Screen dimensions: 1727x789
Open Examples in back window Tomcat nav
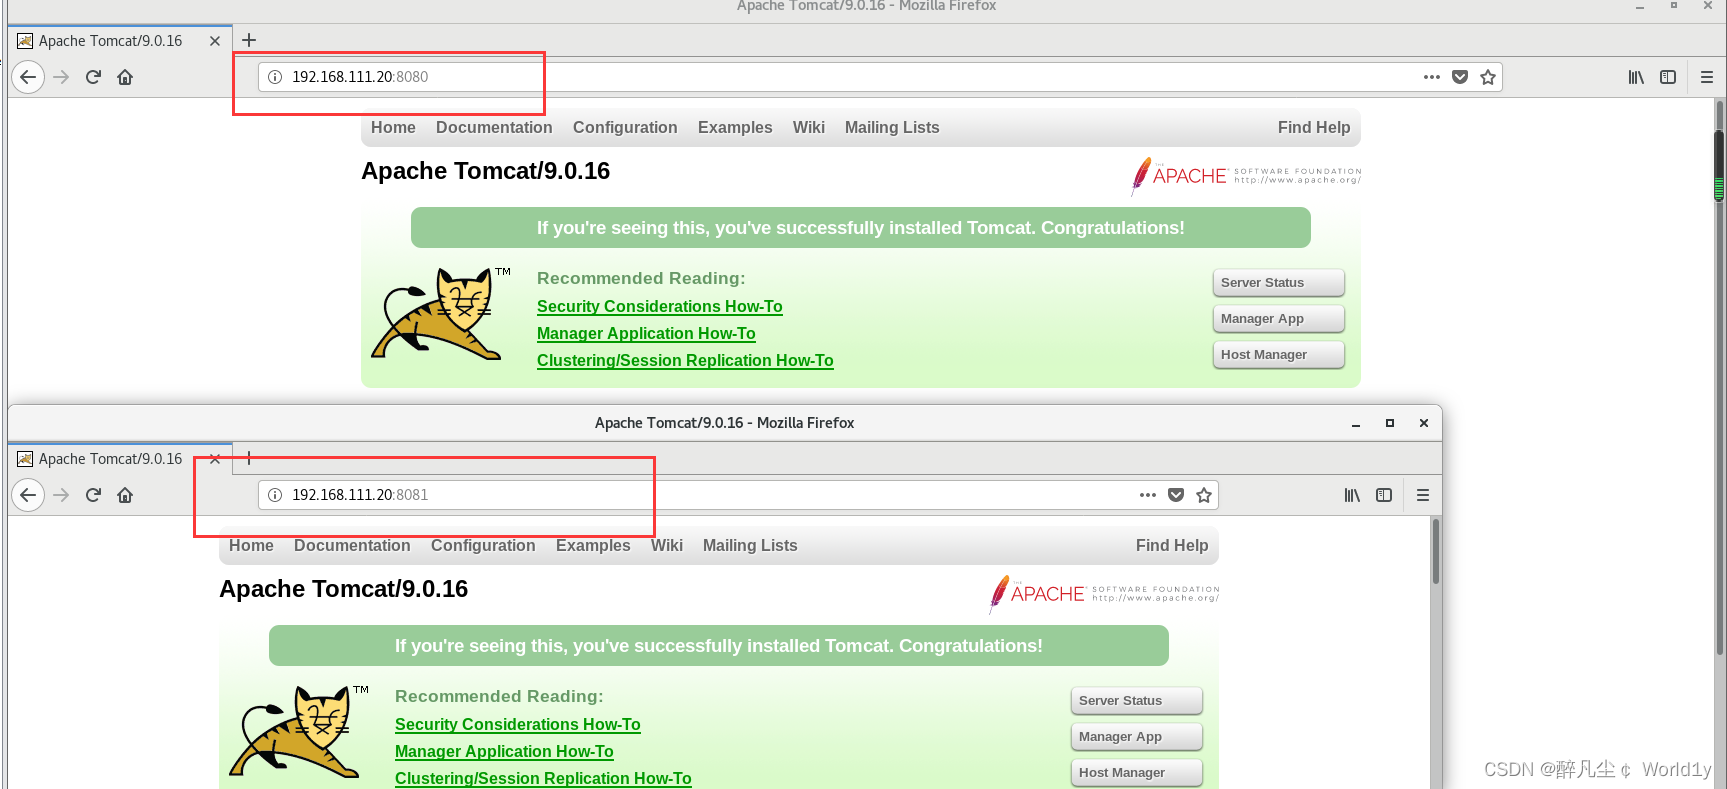tap(735, 127)
